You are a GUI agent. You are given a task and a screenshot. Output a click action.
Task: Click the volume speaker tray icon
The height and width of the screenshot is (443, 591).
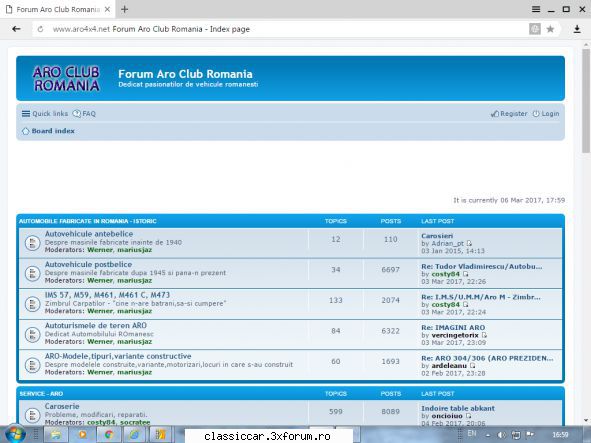tap(501, 435)
